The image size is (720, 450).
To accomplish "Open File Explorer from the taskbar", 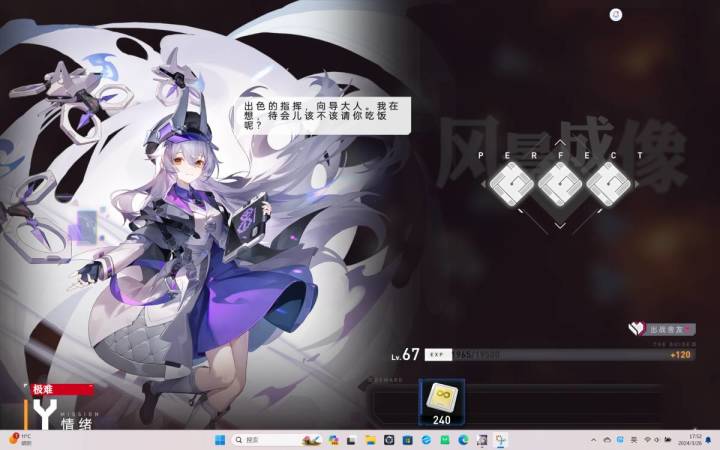I will click(370, 440).
